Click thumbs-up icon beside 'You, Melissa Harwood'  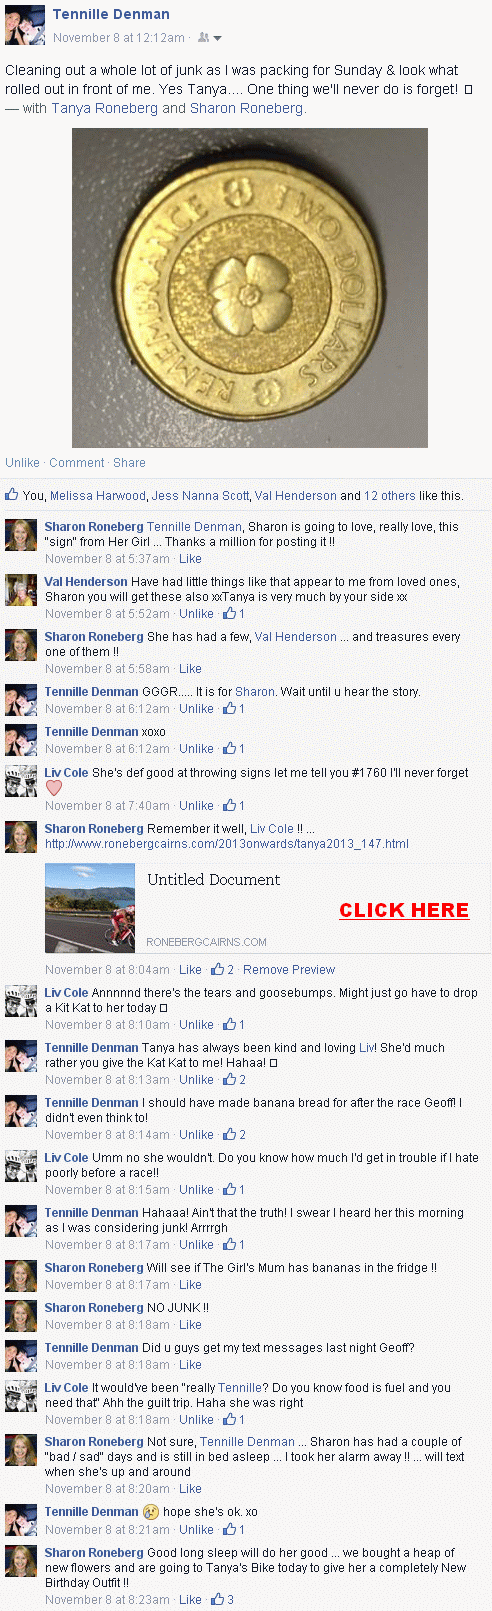point(12,494)
